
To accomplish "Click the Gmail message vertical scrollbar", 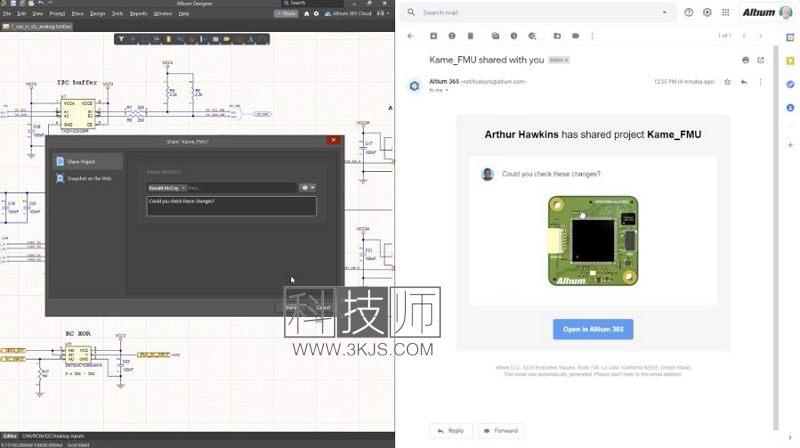I will pos(776,237).
